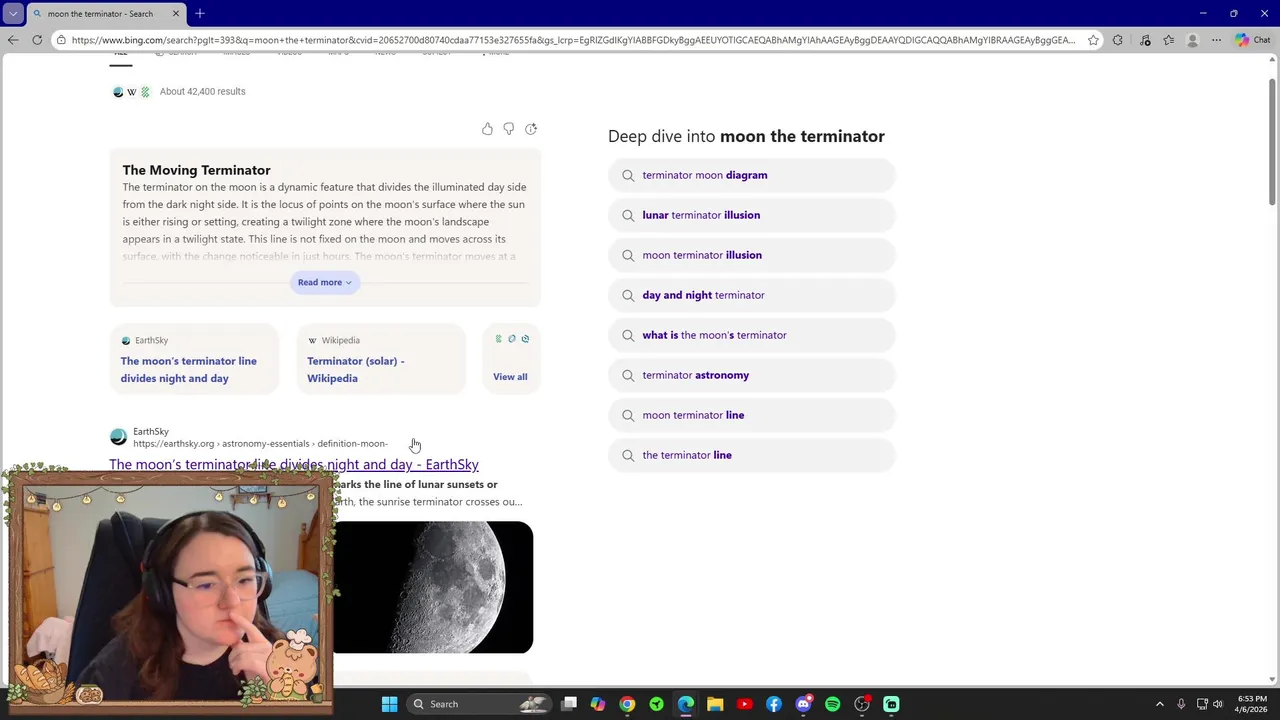Focus the Bing URL address bar

pos(573,40)
